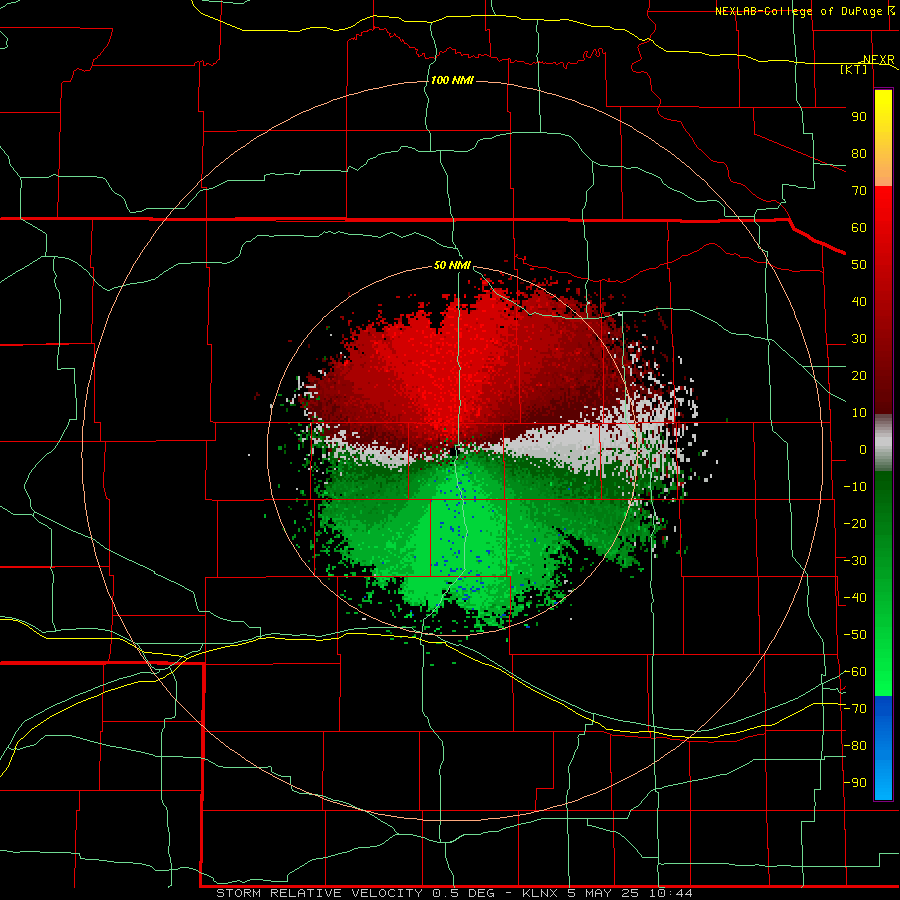Click the 20 value on velocity scale

(859, 375)
